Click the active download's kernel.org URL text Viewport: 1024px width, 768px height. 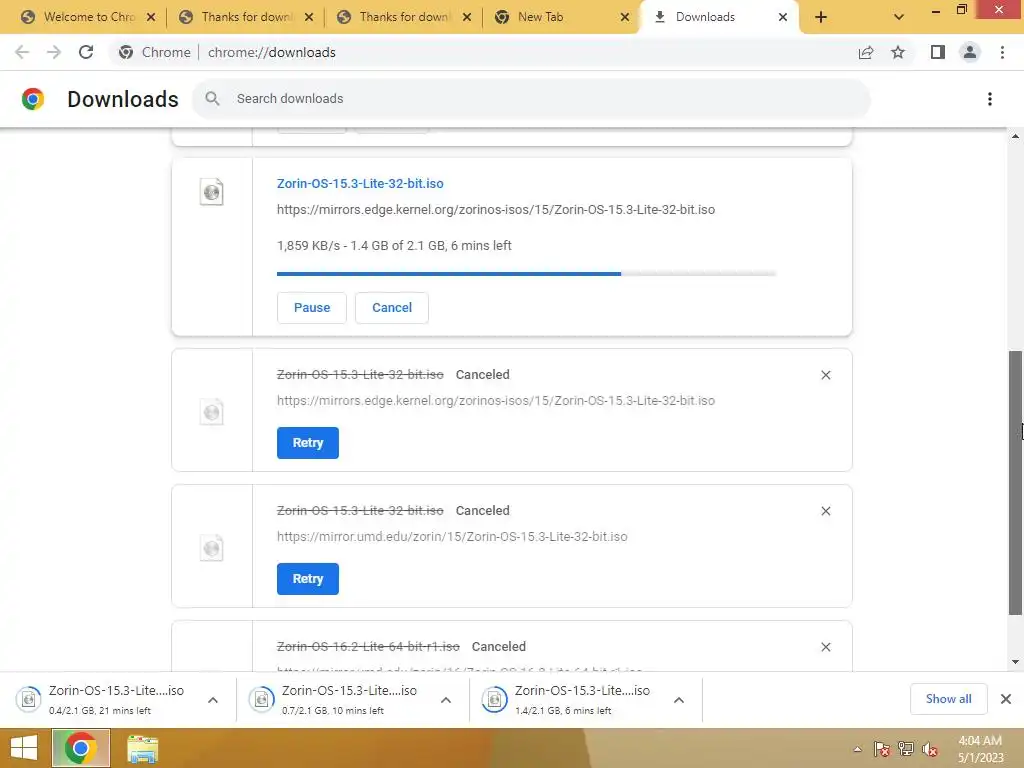tap(496, 210)
